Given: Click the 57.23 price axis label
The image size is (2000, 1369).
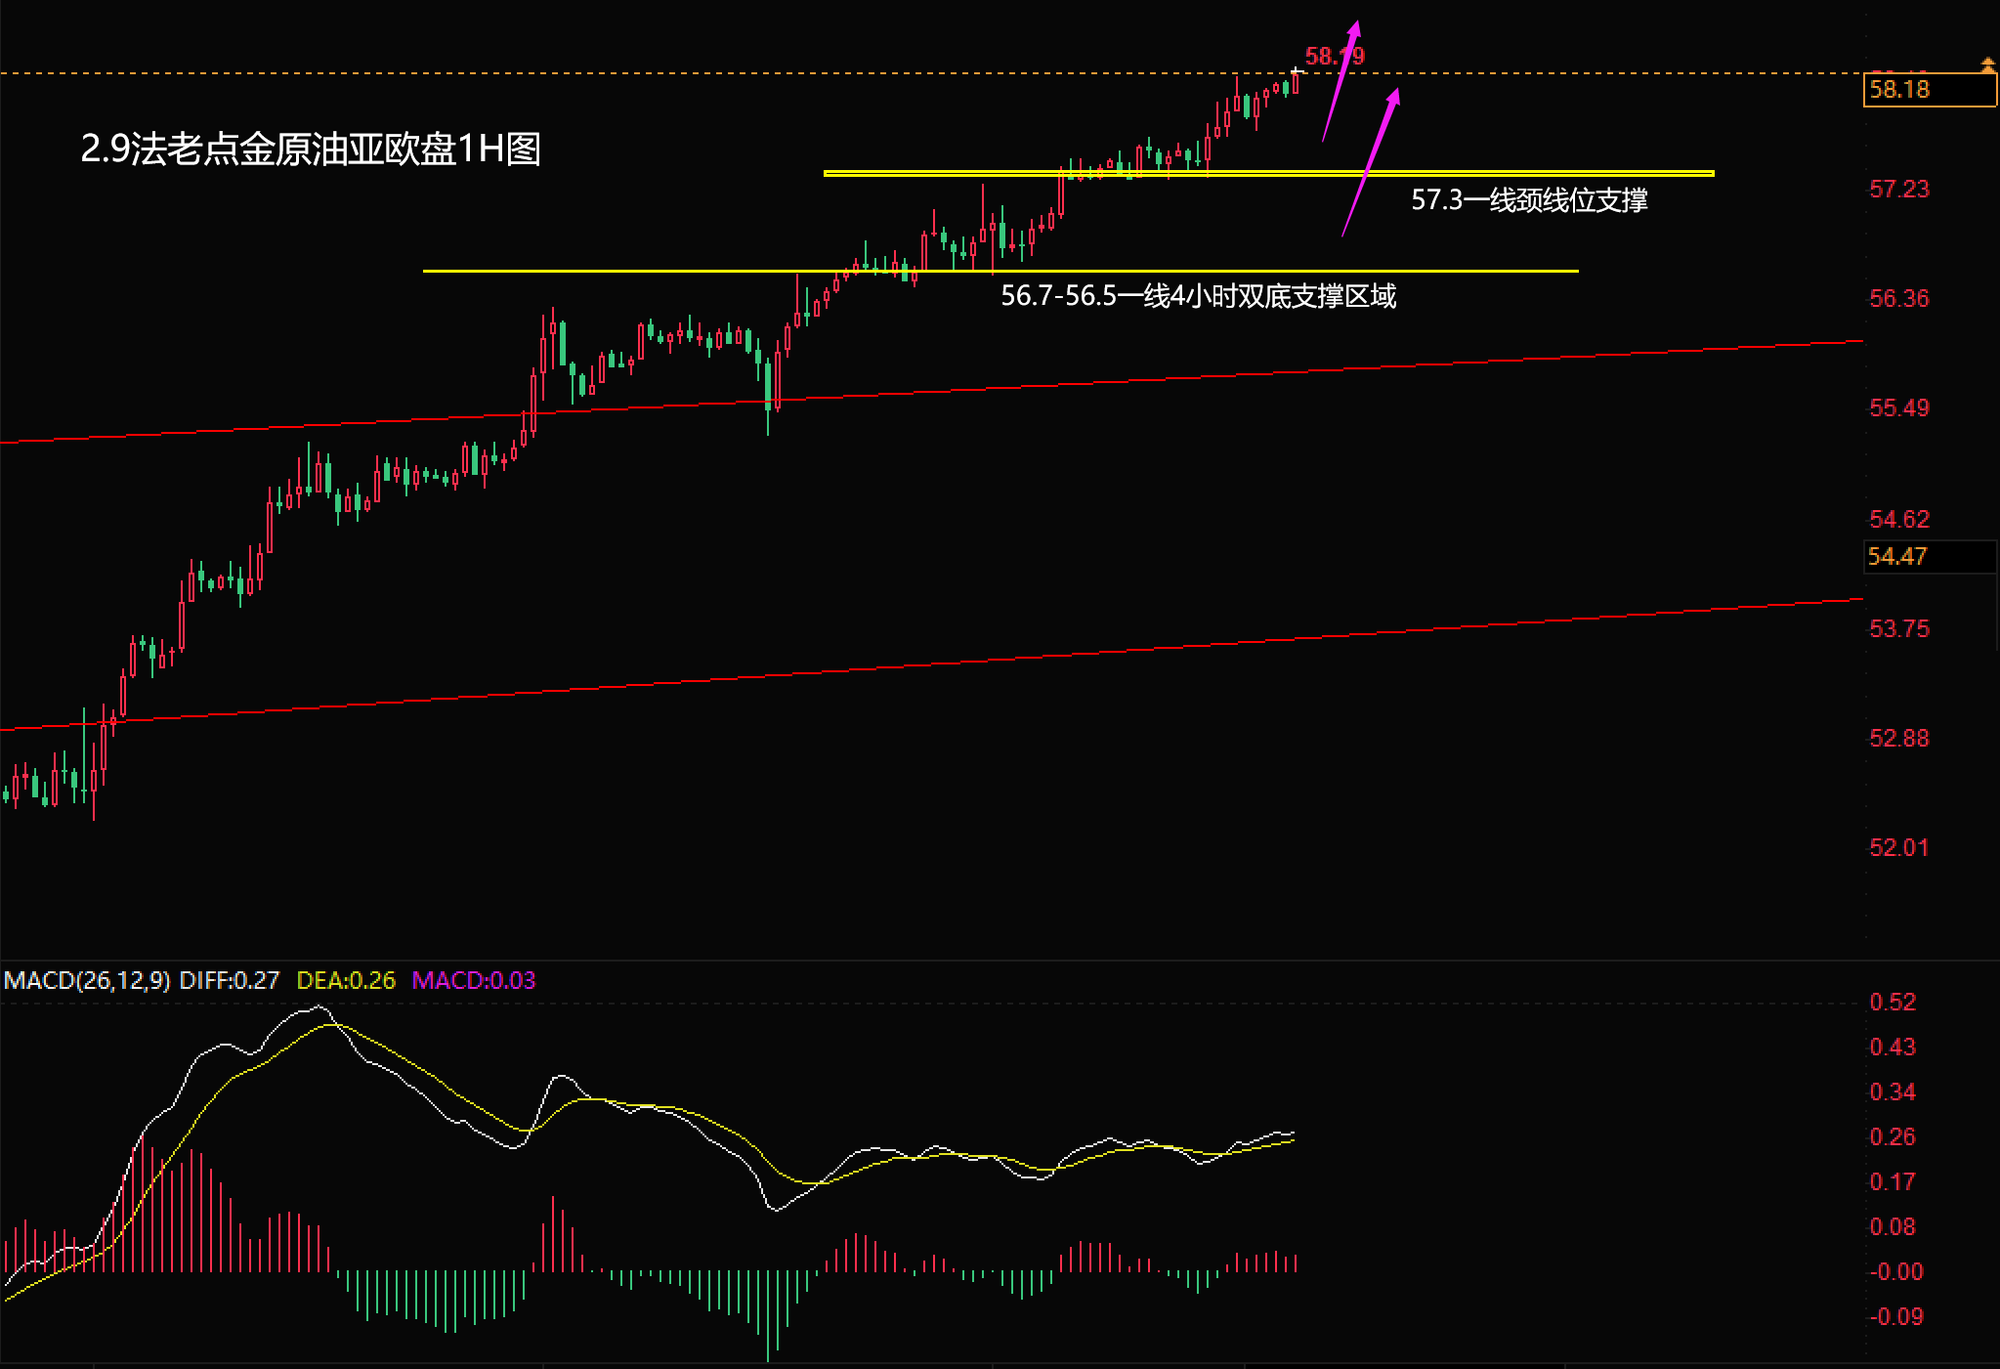Looking at the screenshot, I should click(1898, 189).
